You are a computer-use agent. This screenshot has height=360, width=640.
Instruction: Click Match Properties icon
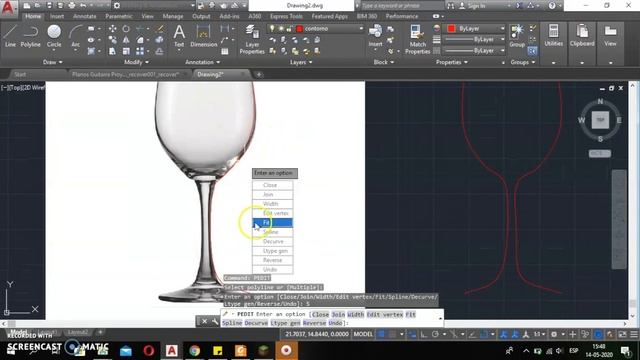pyautogui.click(x=417, y=39)
